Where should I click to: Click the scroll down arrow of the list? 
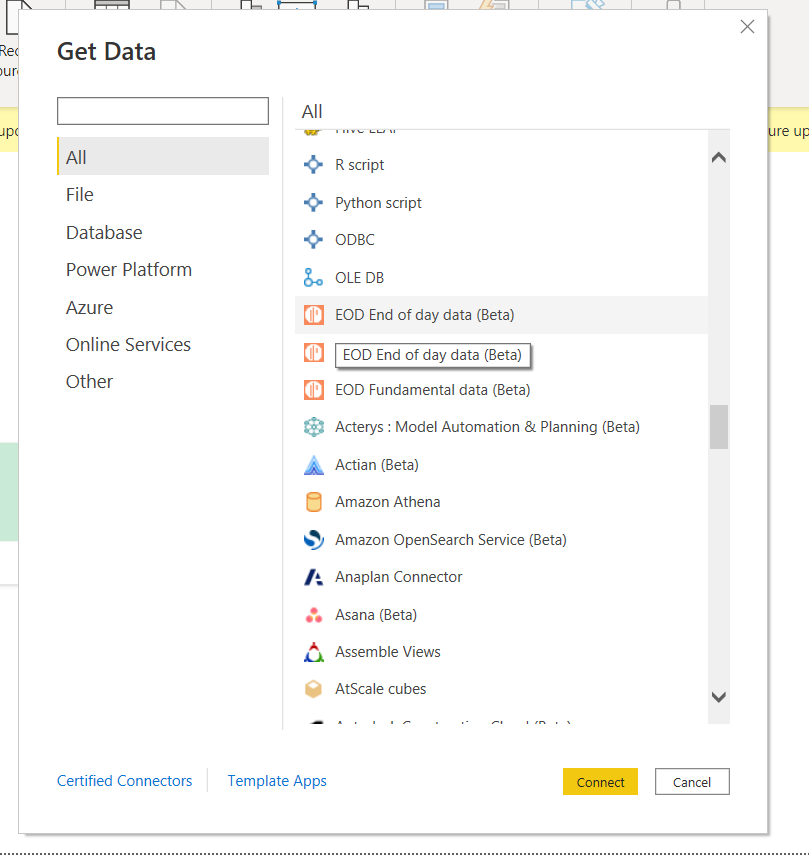click(x=719, y=697)
